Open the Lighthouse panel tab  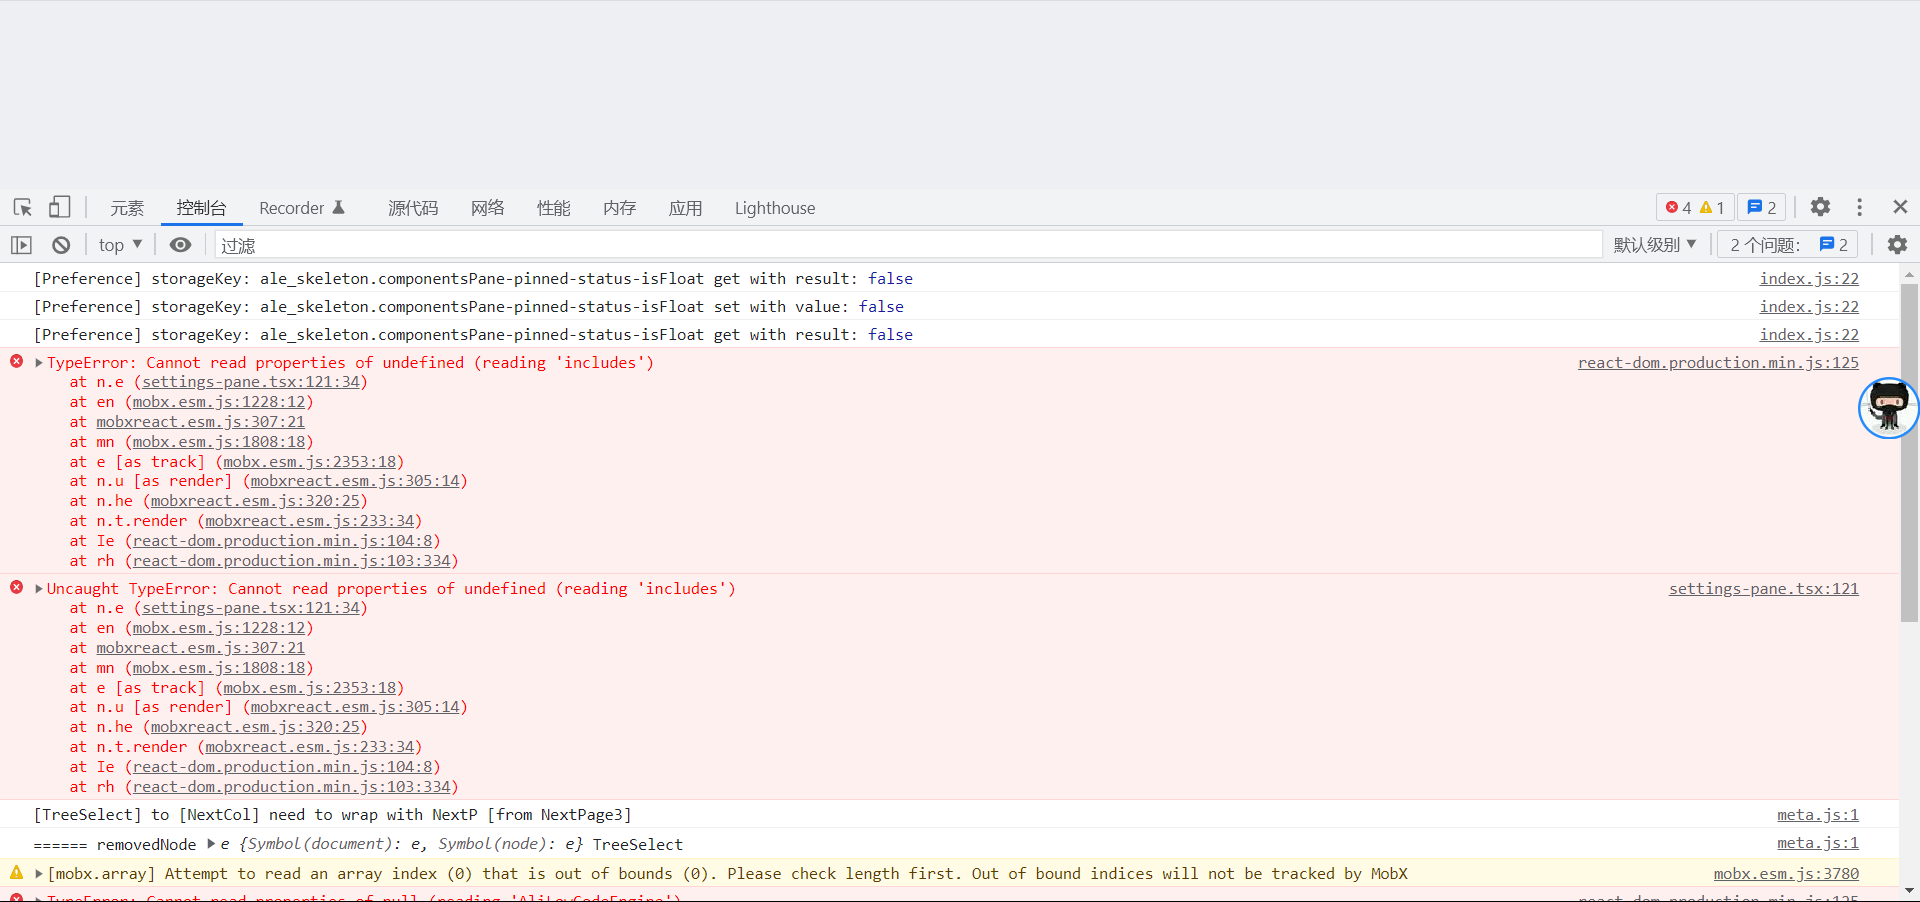tap(775, 207)
